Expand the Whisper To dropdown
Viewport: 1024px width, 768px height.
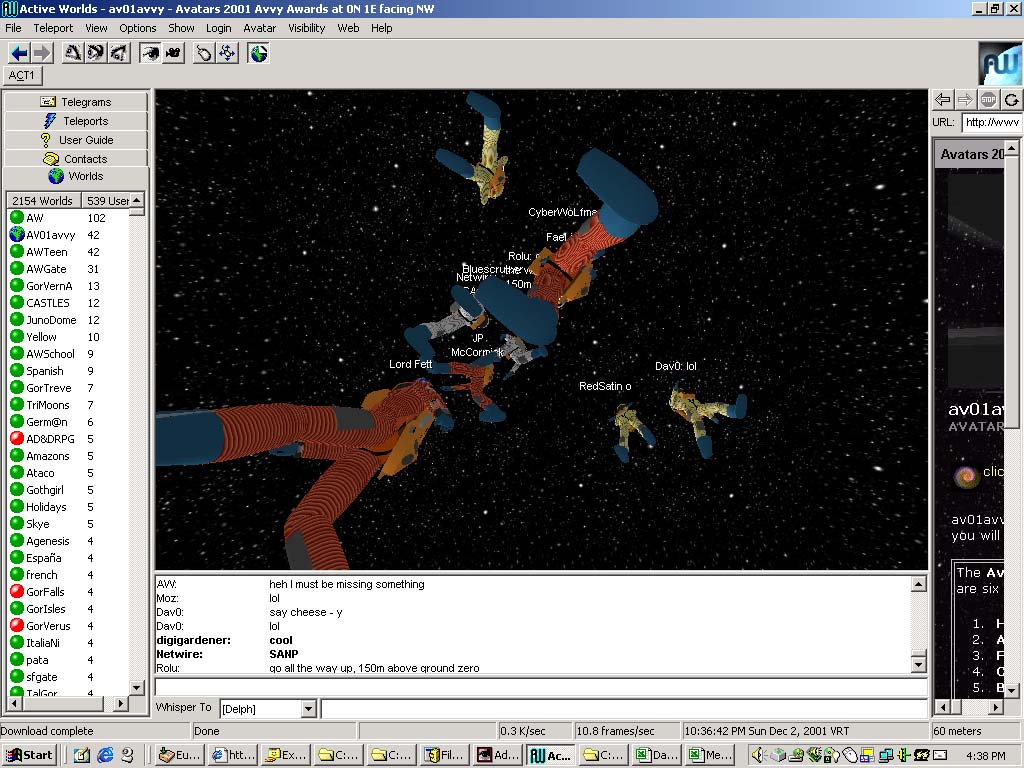[x=308, y=709]
